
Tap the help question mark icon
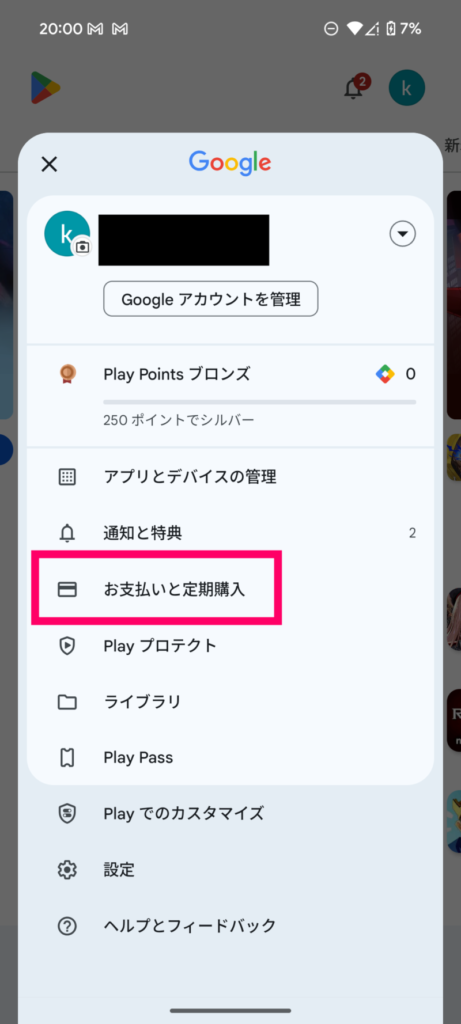click(67, 925)
